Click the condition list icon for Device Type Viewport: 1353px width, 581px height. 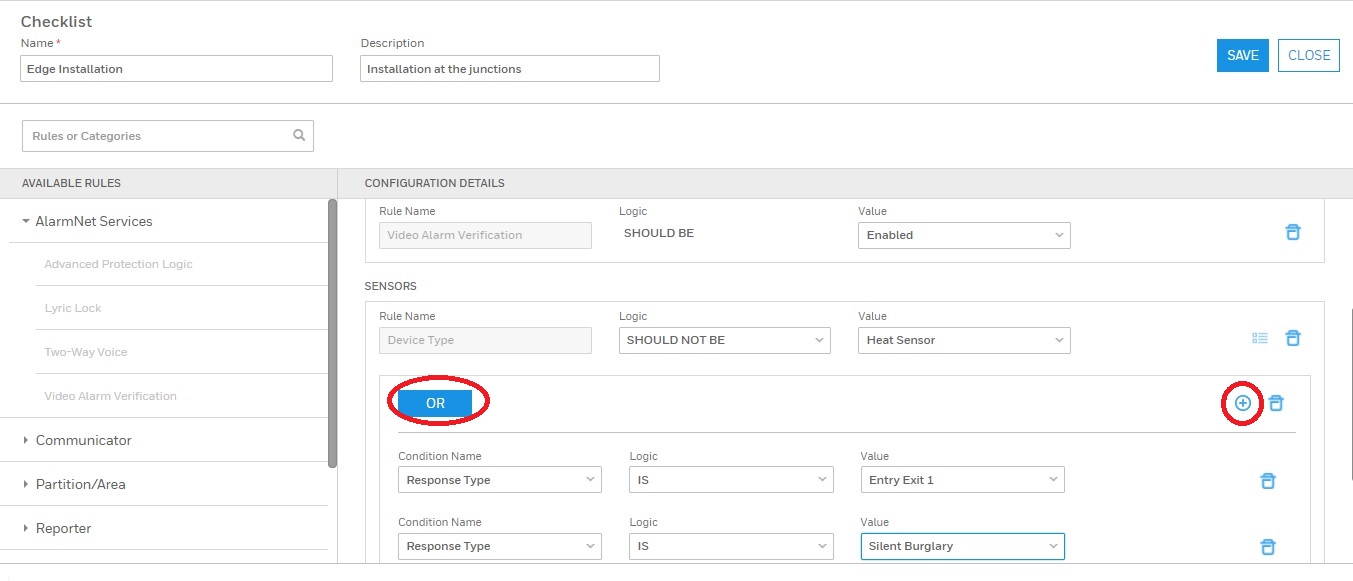[1260, 338]
